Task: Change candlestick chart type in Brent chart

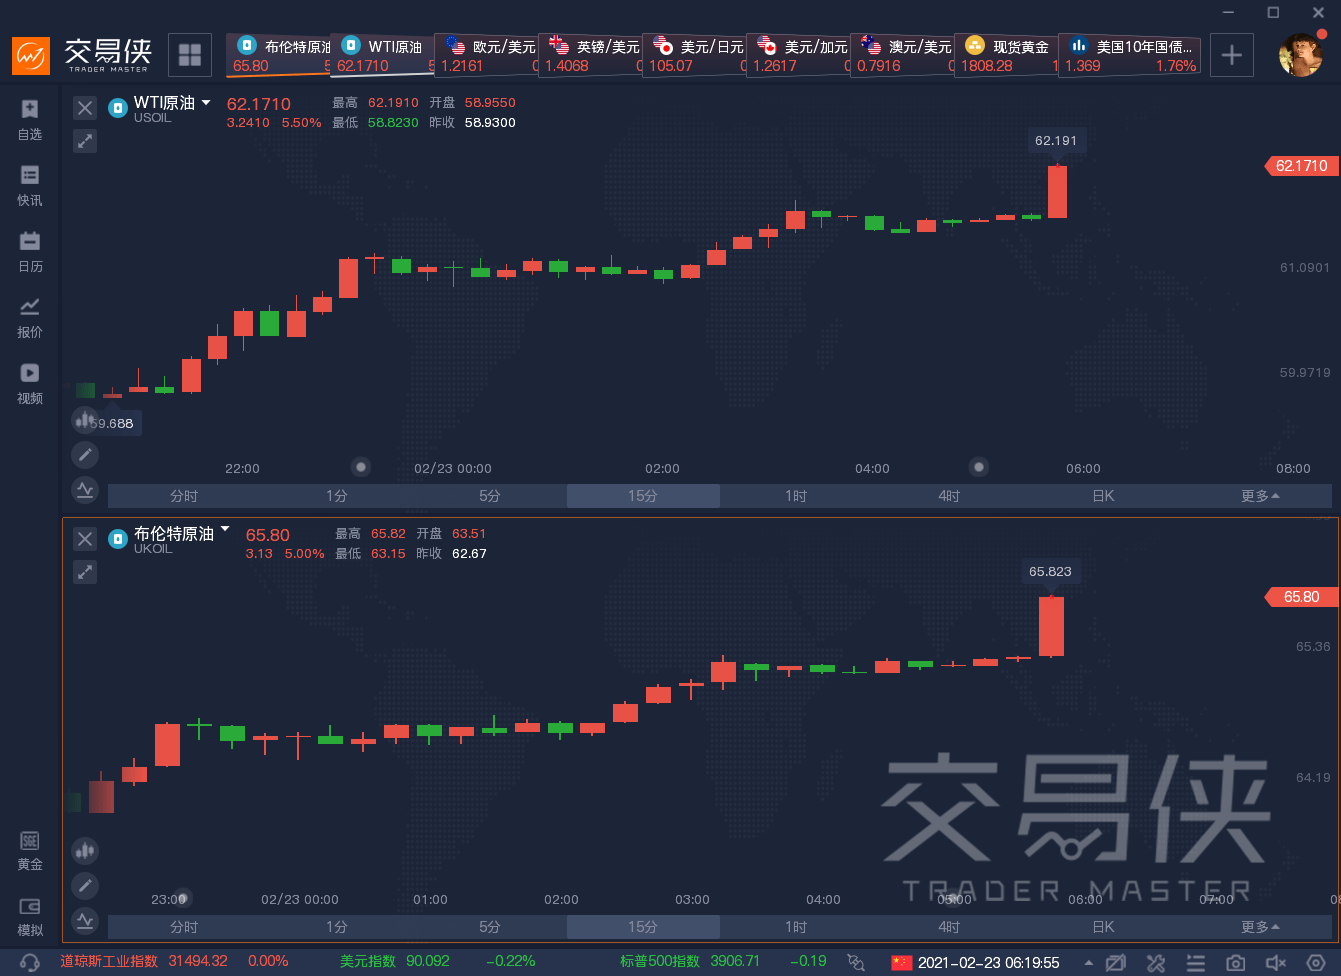Action: click(85, 851)
